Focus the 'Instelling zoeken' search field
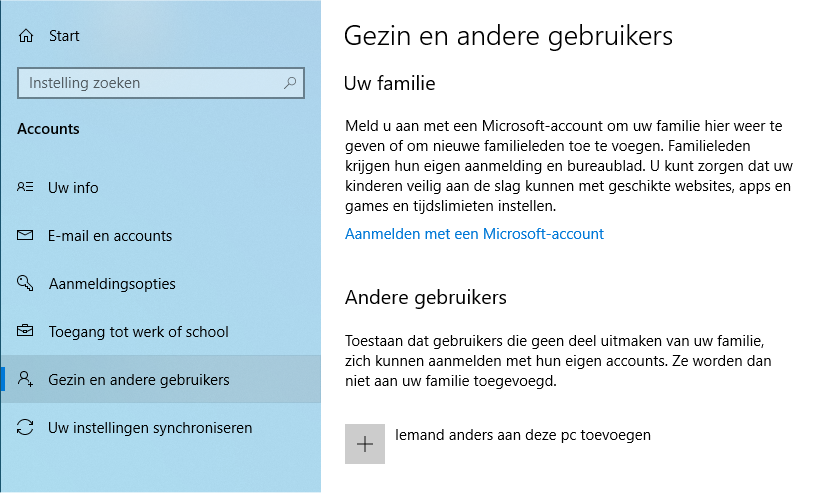This screenshot has width=827, height=493. click(x=160, y=83)
